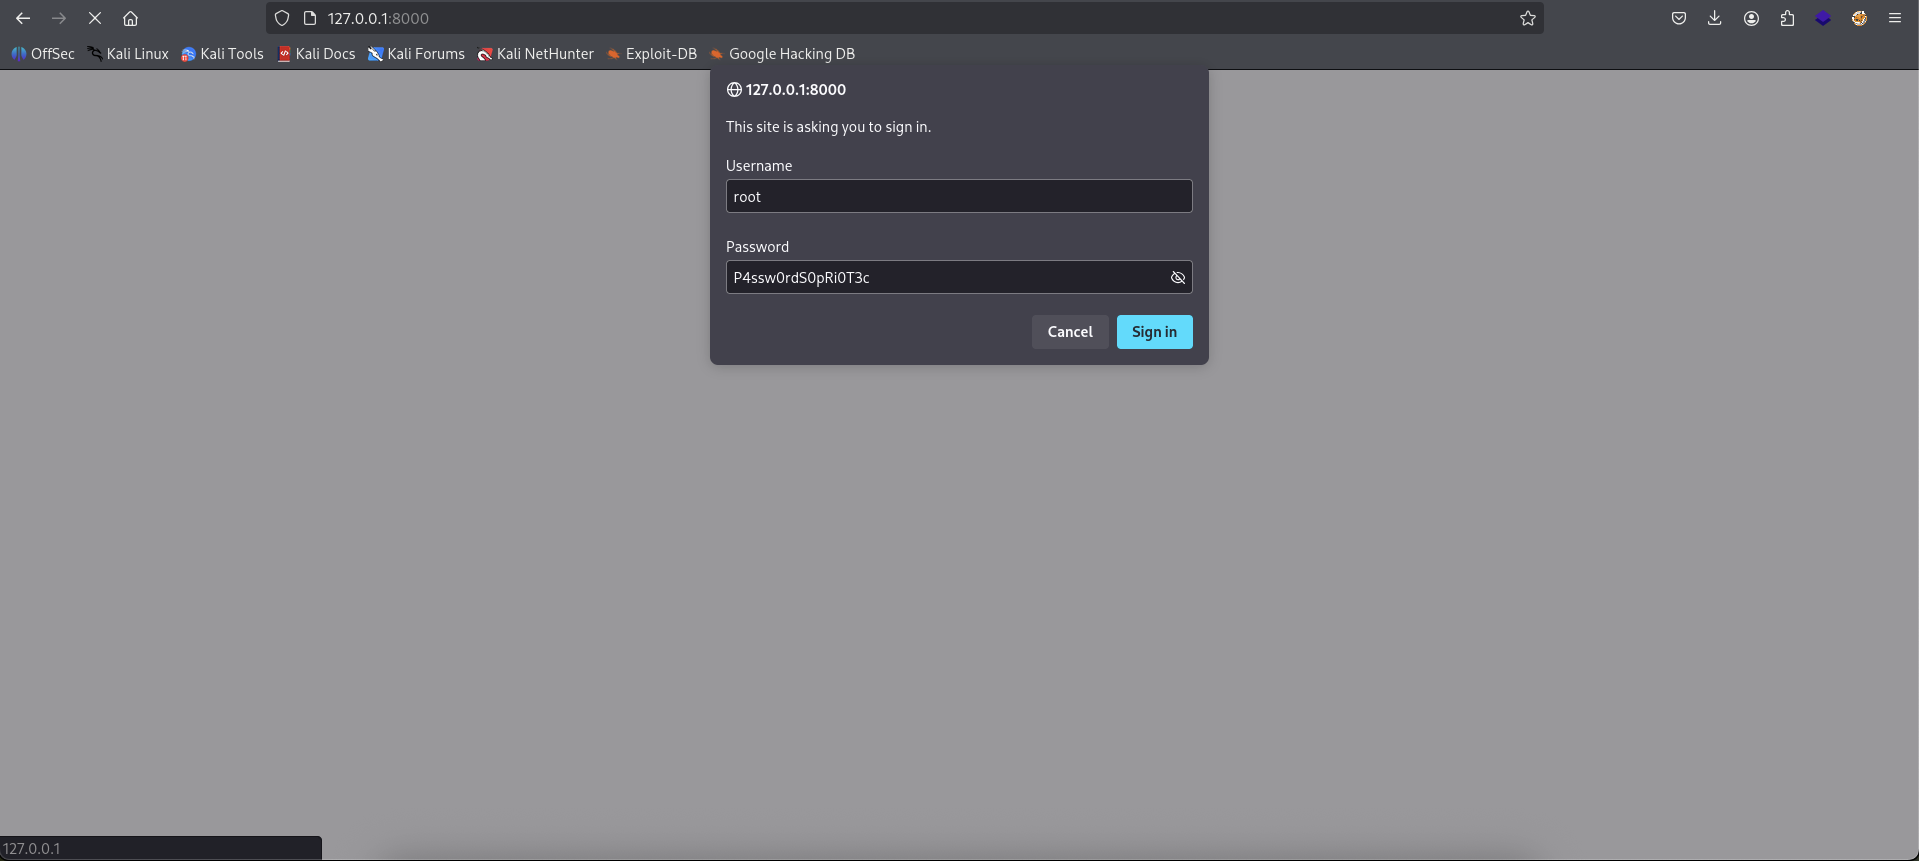Click the orange FoxyProxy extension icon
Screen dimensions: 1919x861
pyautogui.click(x=1859, y=18)
